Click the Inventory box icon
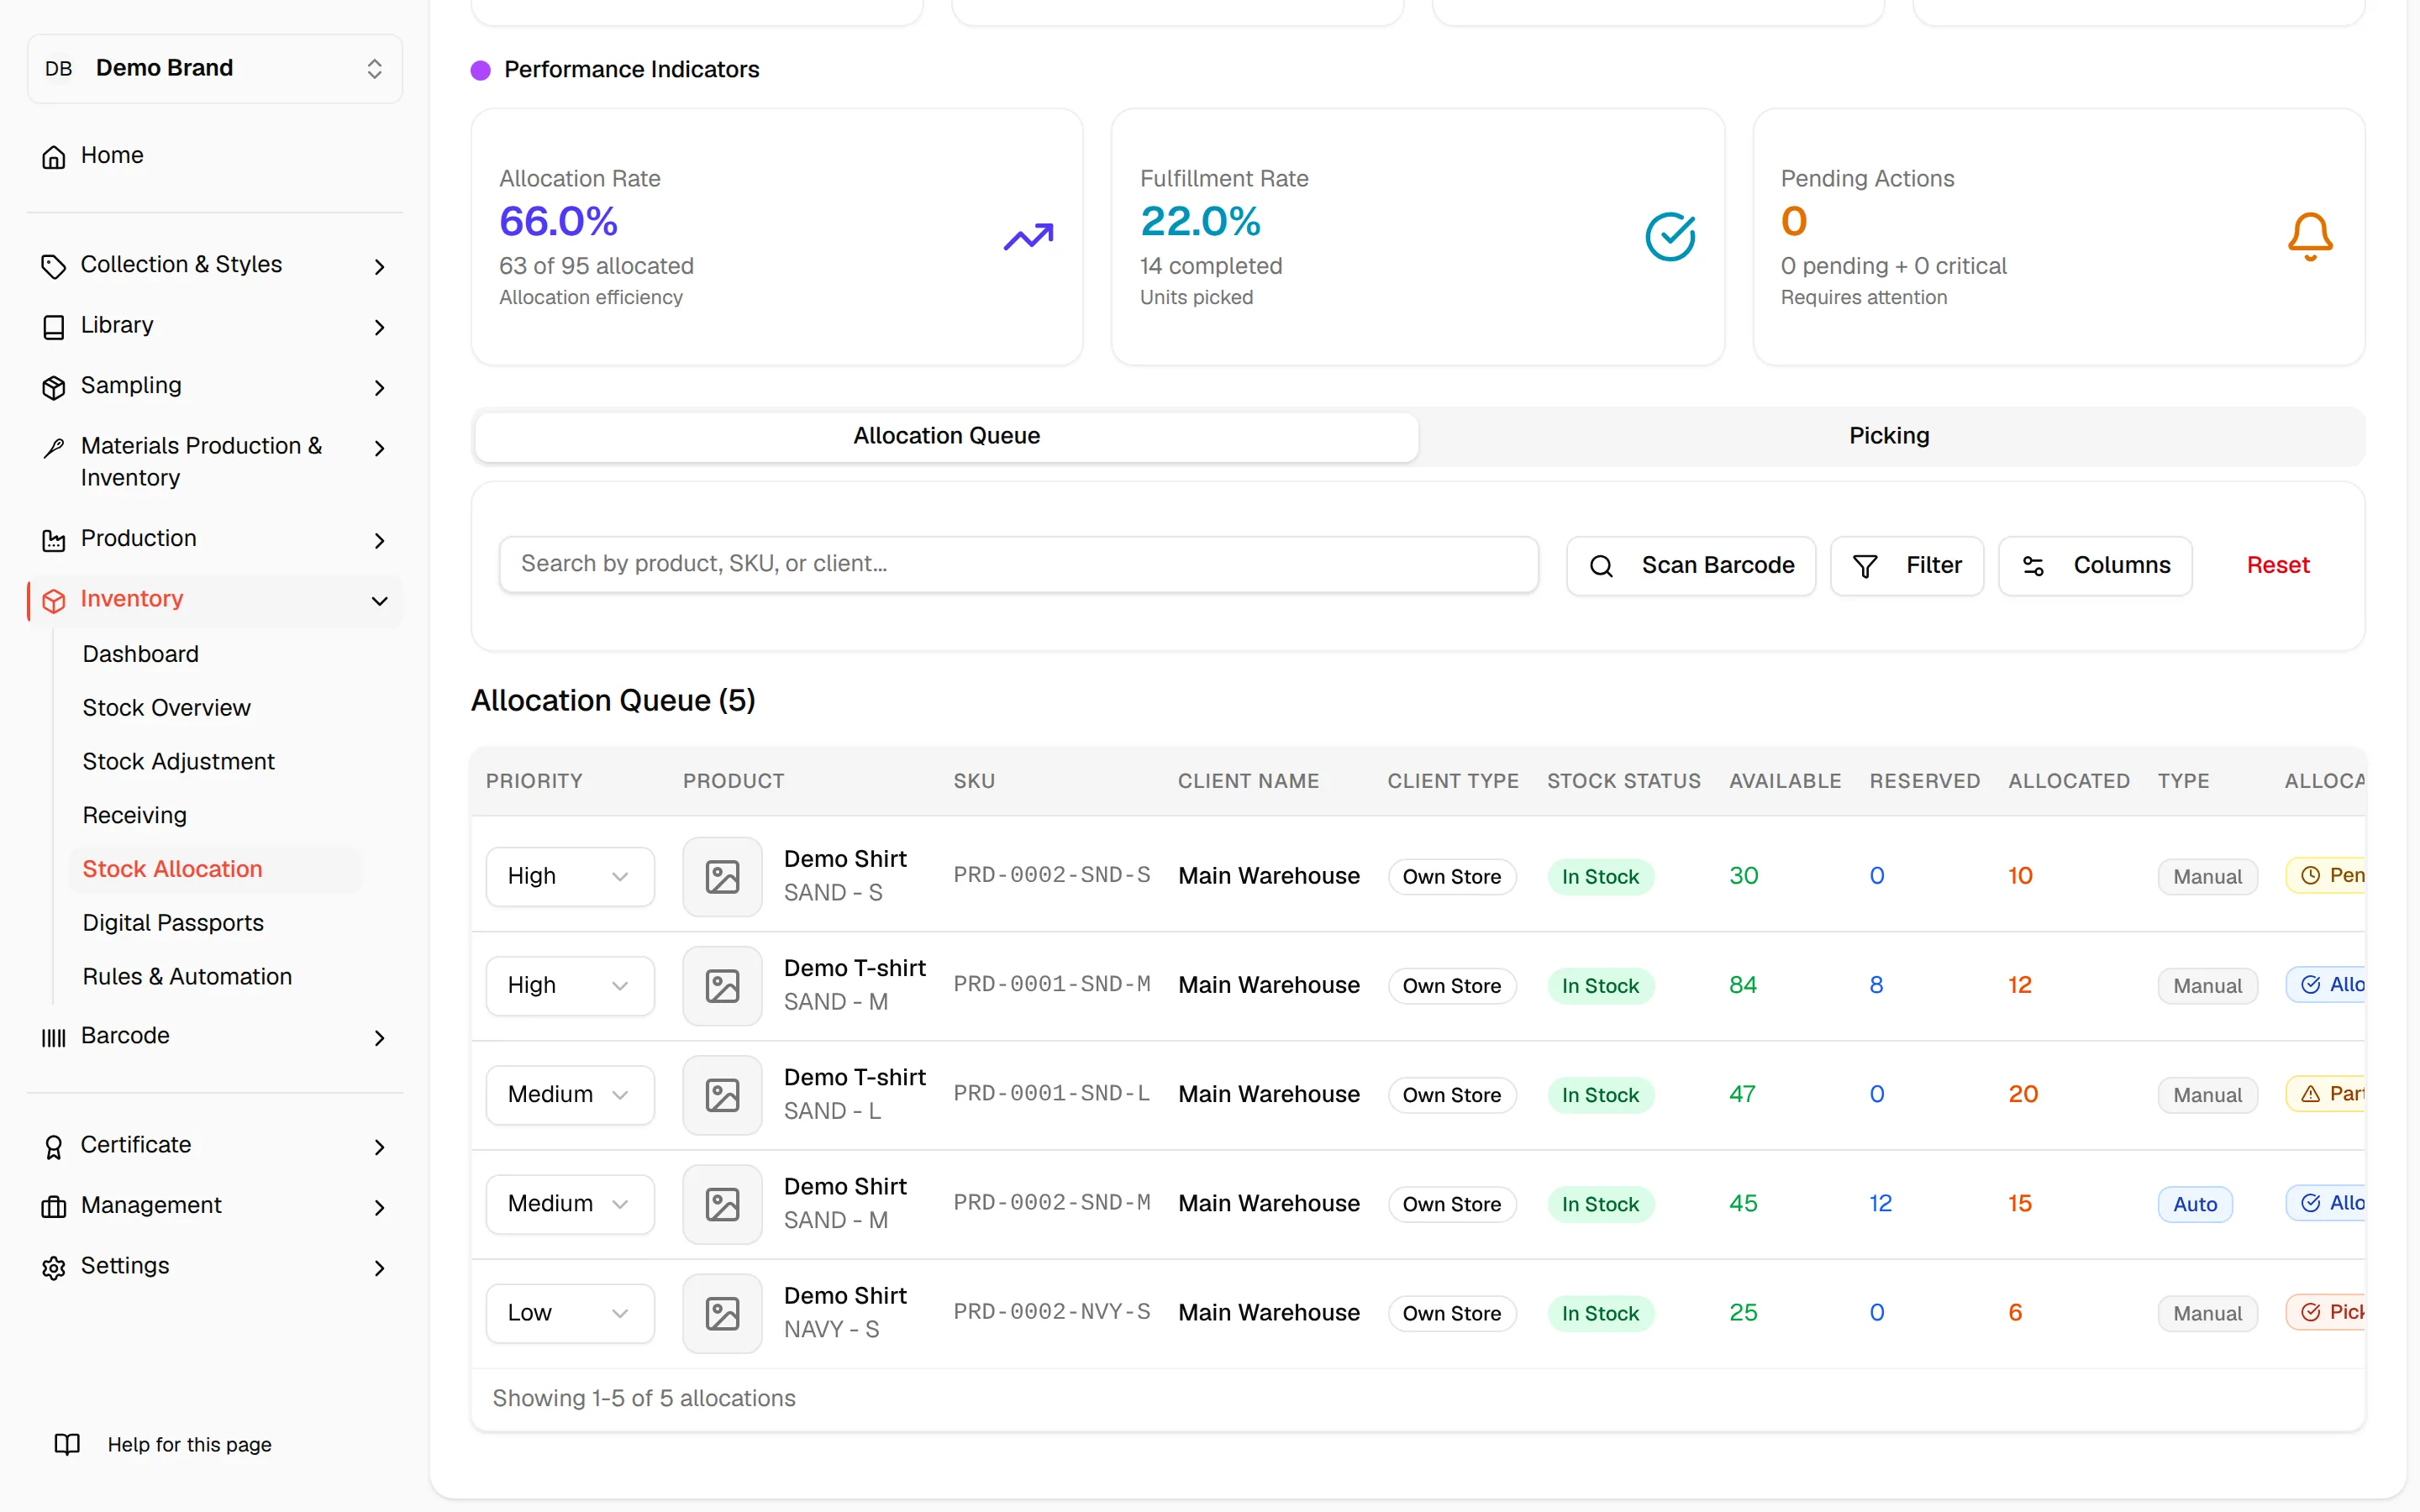Image resolution: width=2420 pixels, height=1512 pixels. click(x=54, y=600)
